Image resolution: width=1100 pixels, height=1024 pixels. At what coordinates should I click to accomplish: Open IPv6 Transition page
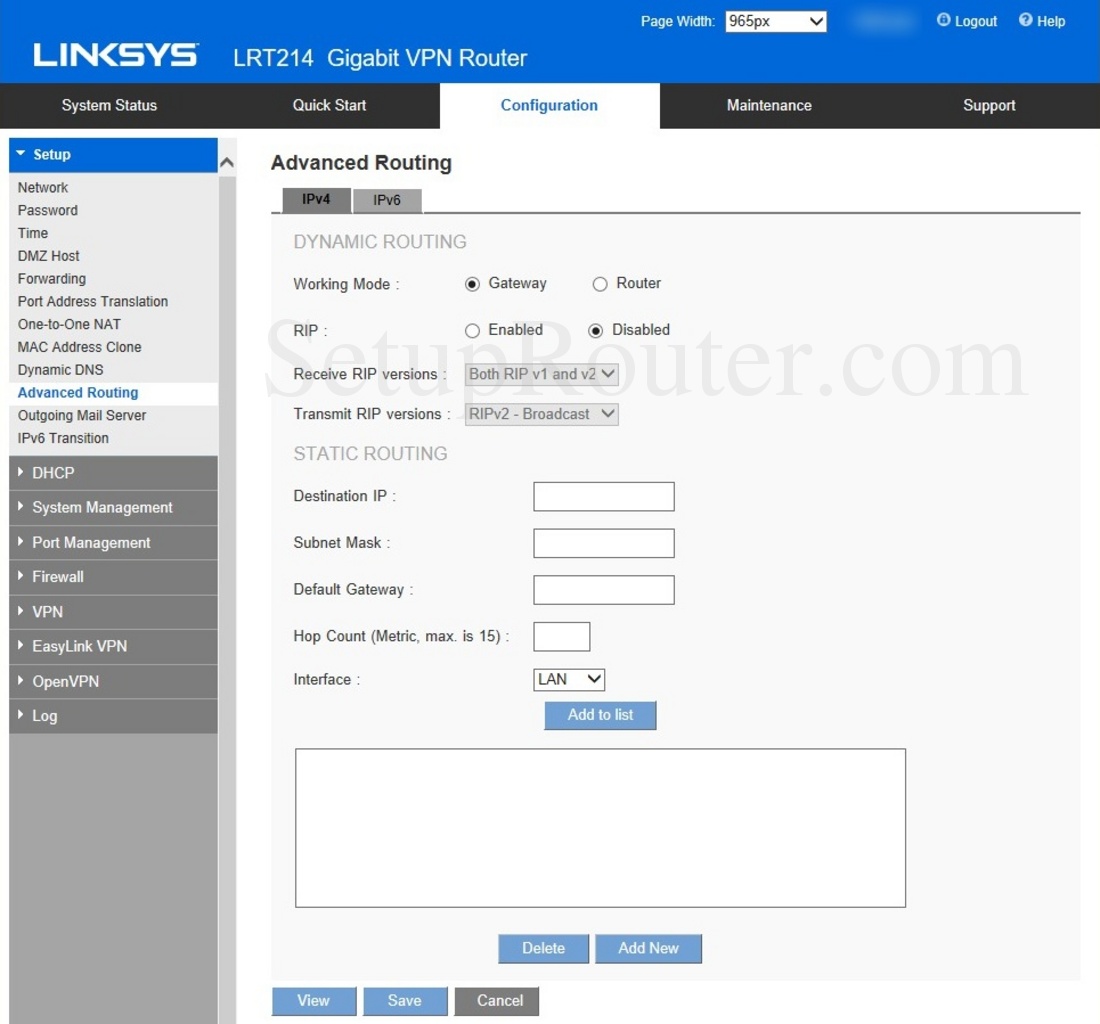(x=63, y=438)
